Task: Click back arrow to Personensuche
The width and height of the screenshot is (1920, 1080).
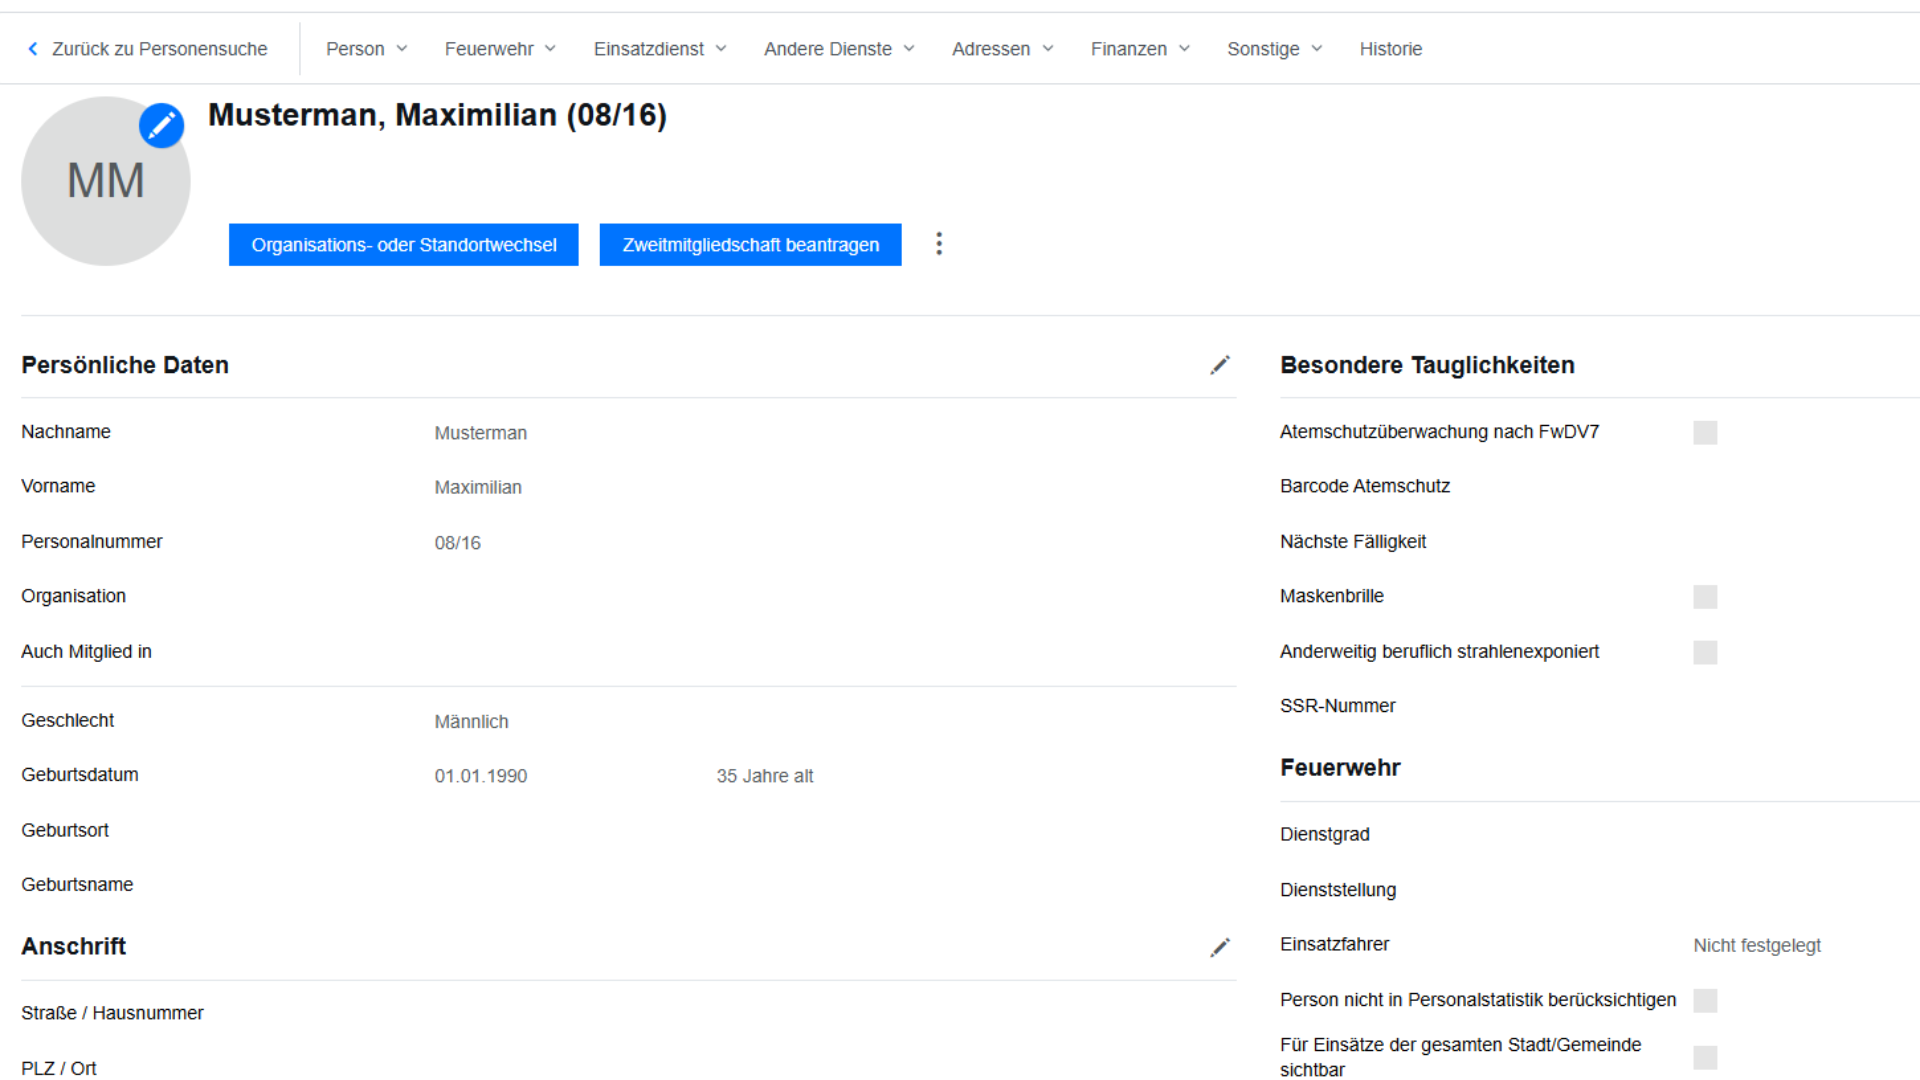Action: [33, 49]
